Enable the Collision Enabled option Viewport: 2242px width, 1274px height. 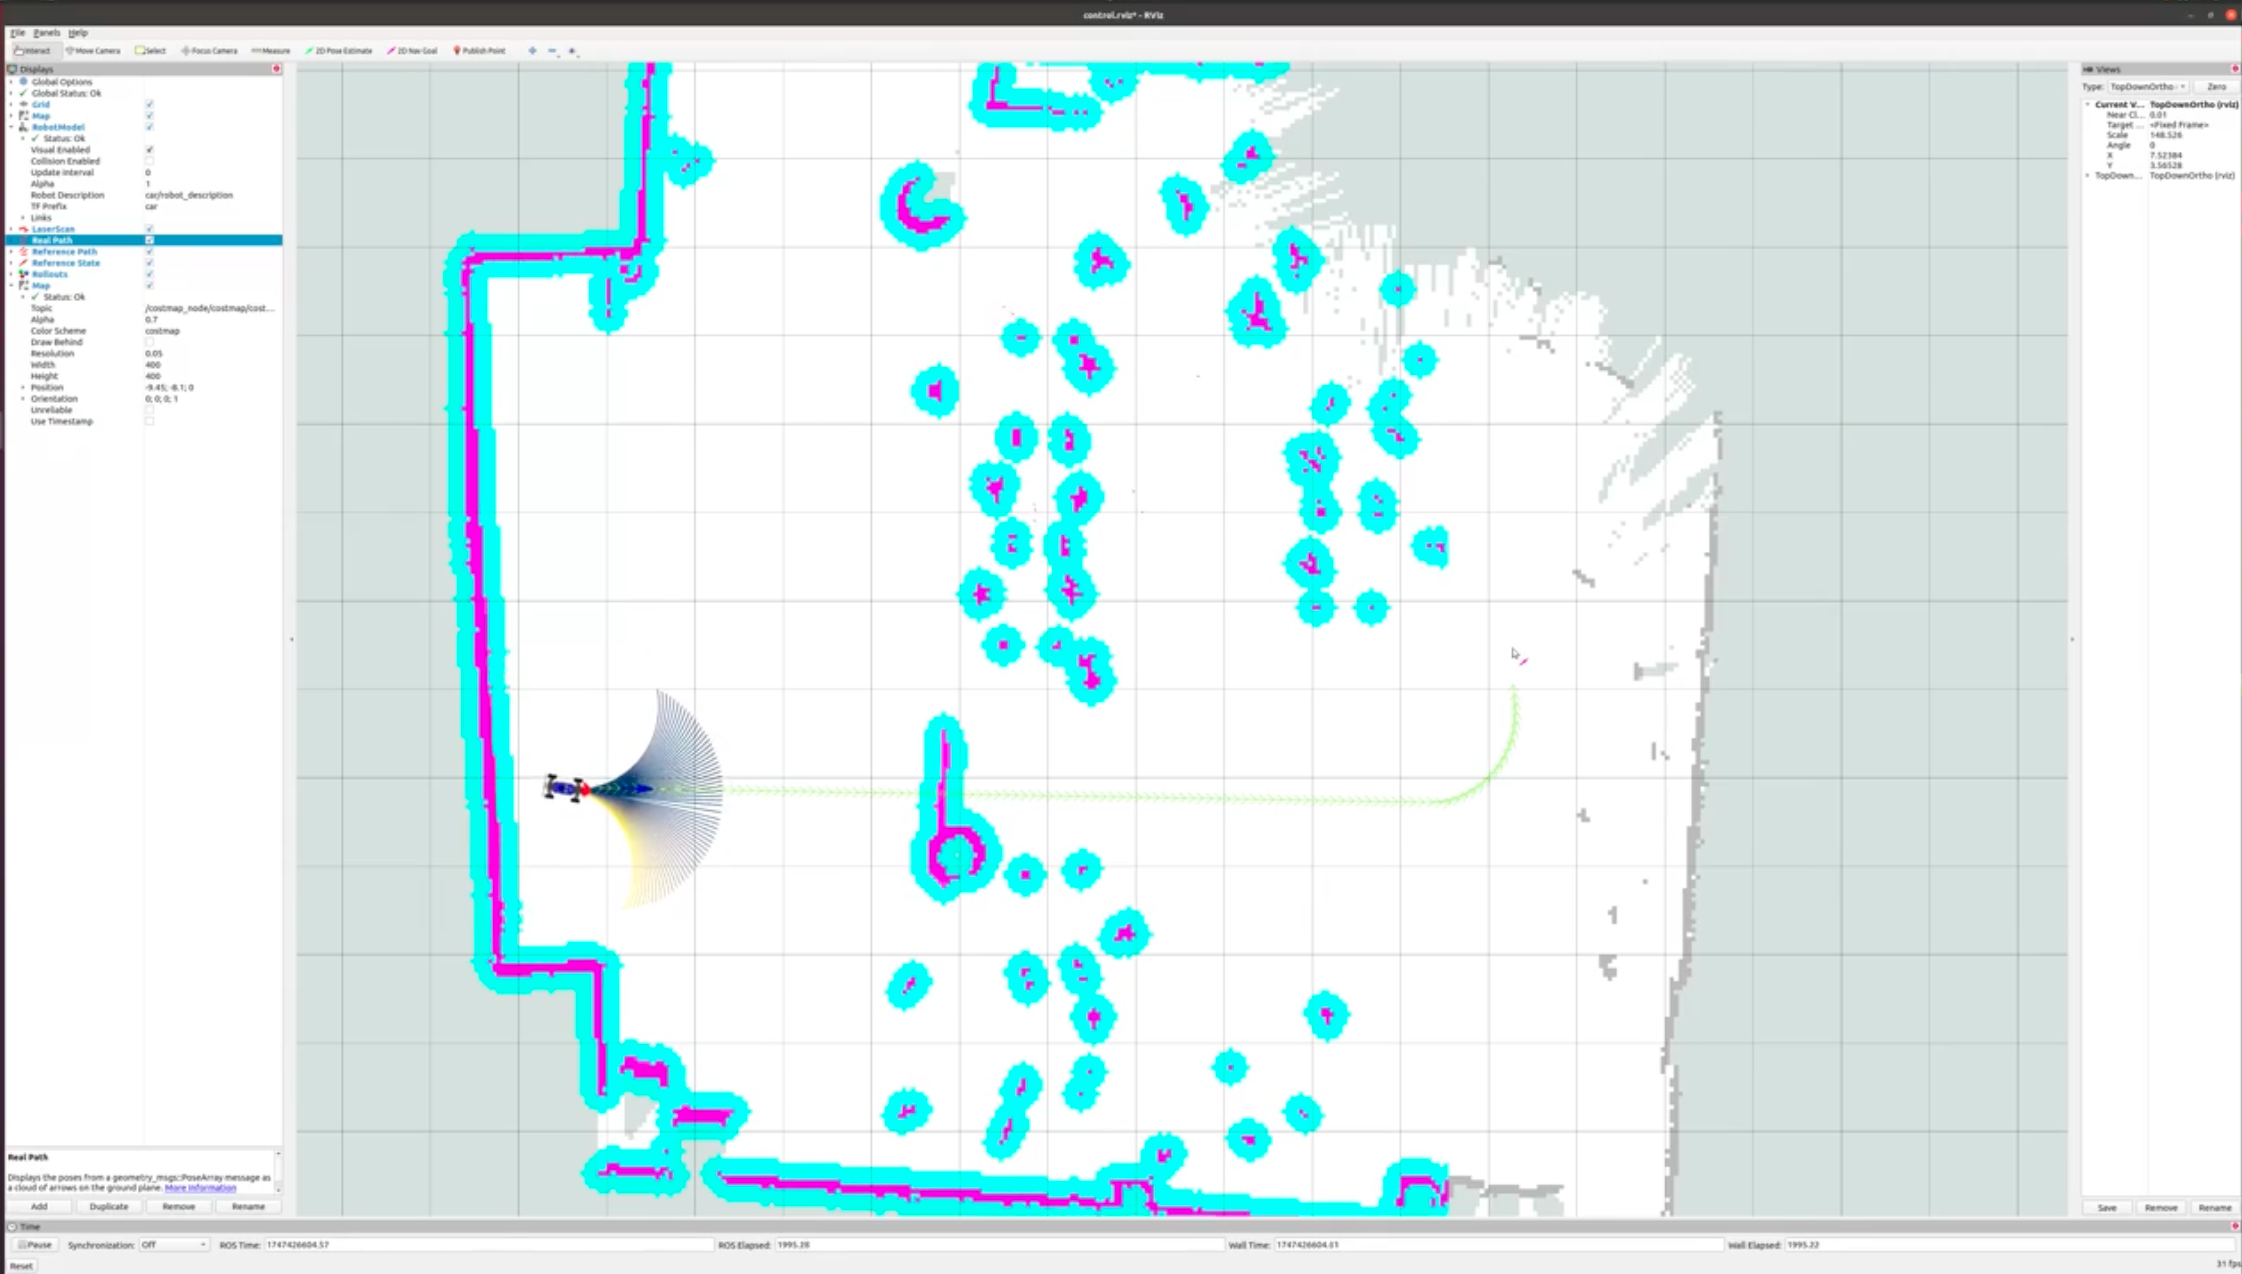click(149, 160)
